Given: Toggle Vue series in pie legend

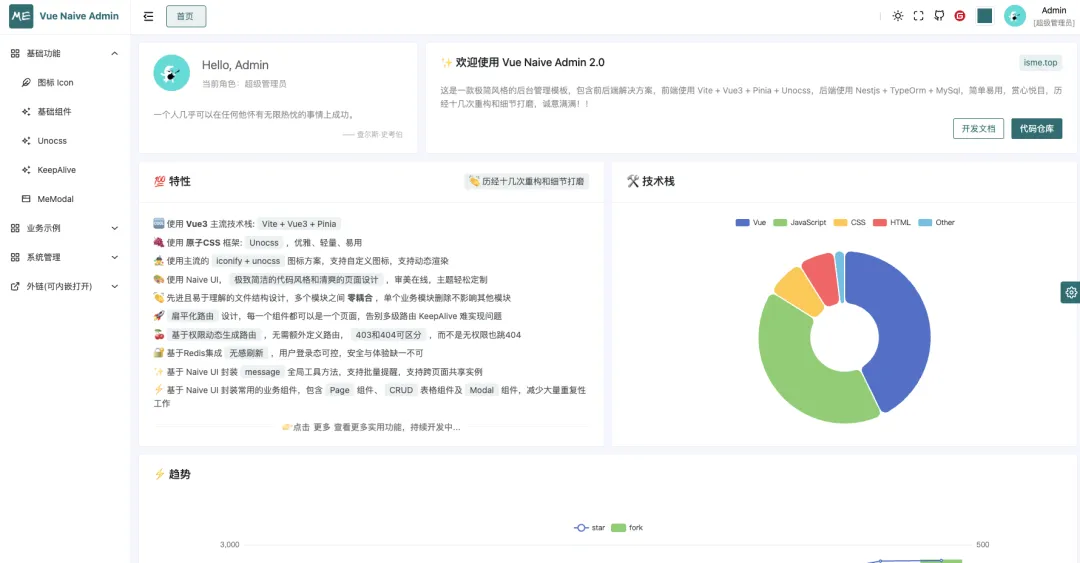Looking at the screenshot, I should pyautogui.click(x=751, y=223).
